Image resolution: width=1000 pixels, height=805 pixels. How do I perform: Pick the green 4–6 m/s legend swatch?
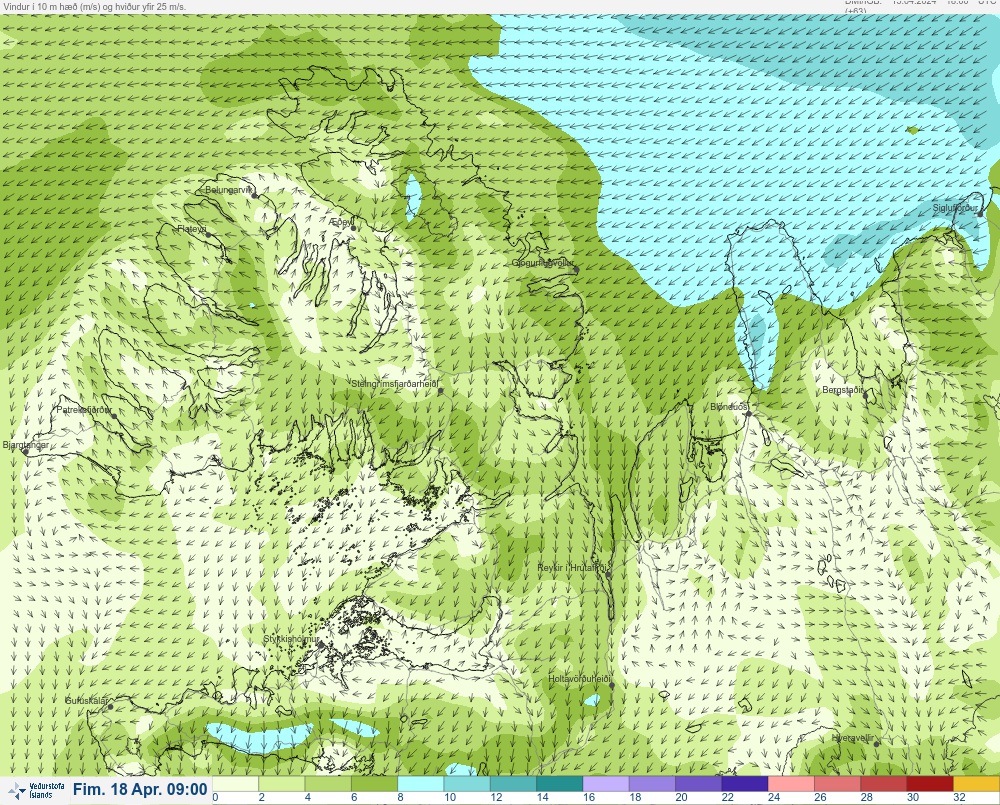pos(328,783)
